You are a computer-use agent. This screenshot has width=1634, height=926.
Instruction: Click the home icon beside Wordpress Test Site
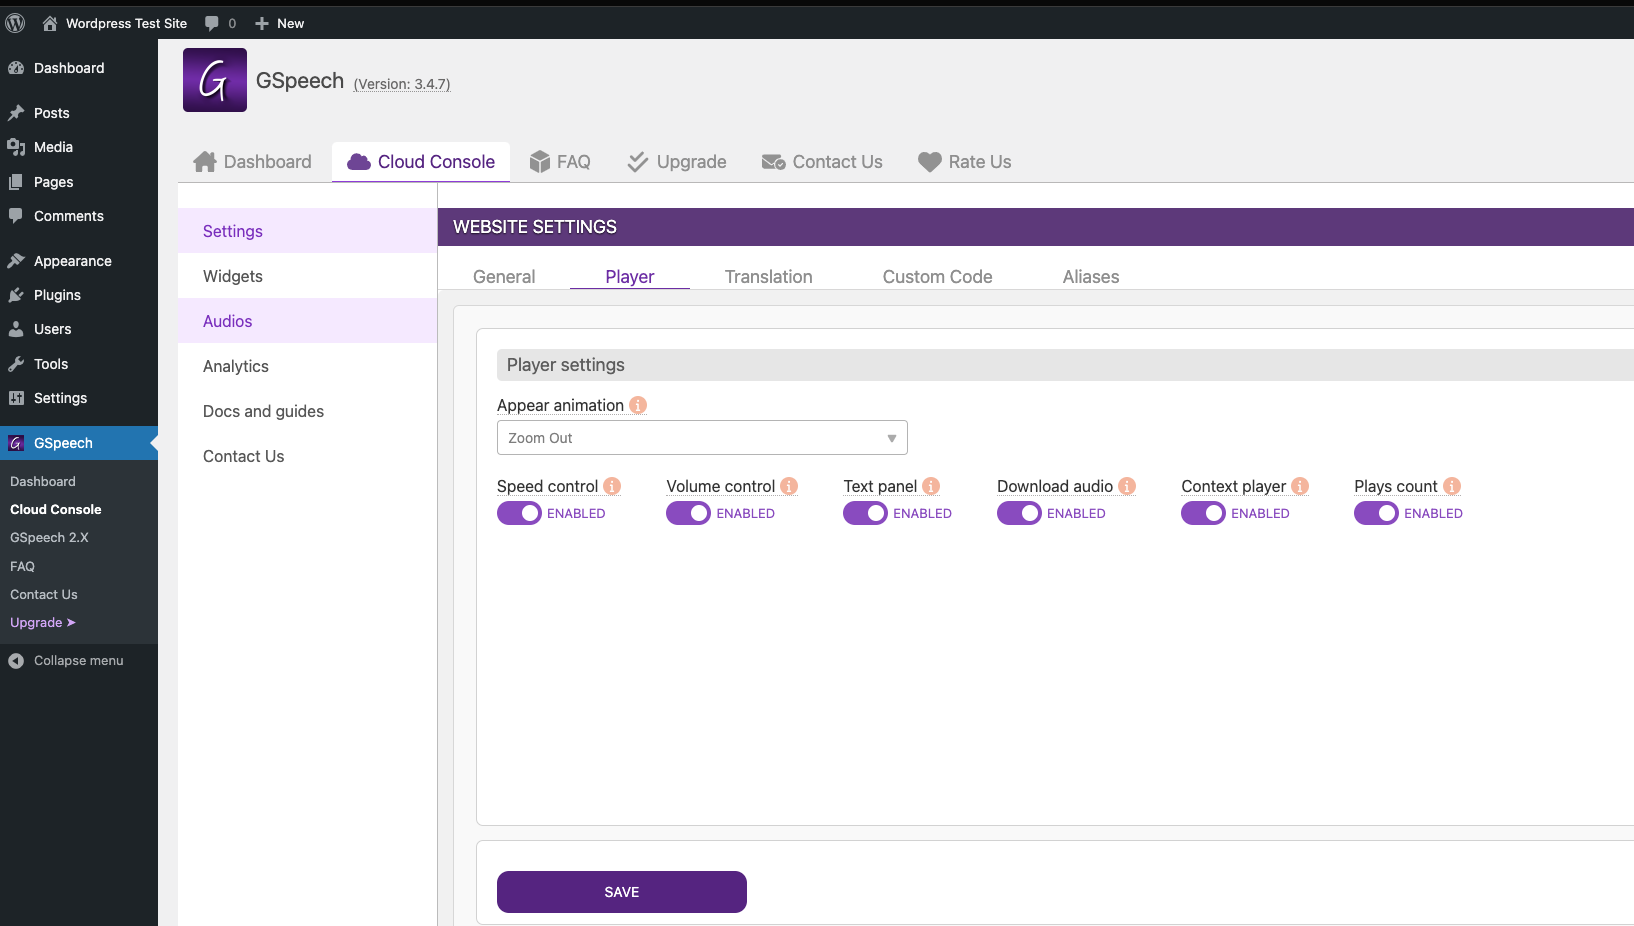[x=49, y=23]
